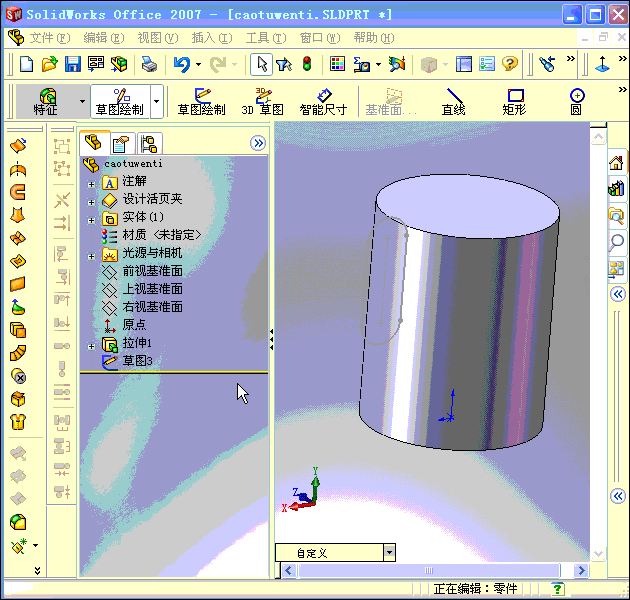
Task: Open the Design Library icon in task pane
Action: click(616, 189)
